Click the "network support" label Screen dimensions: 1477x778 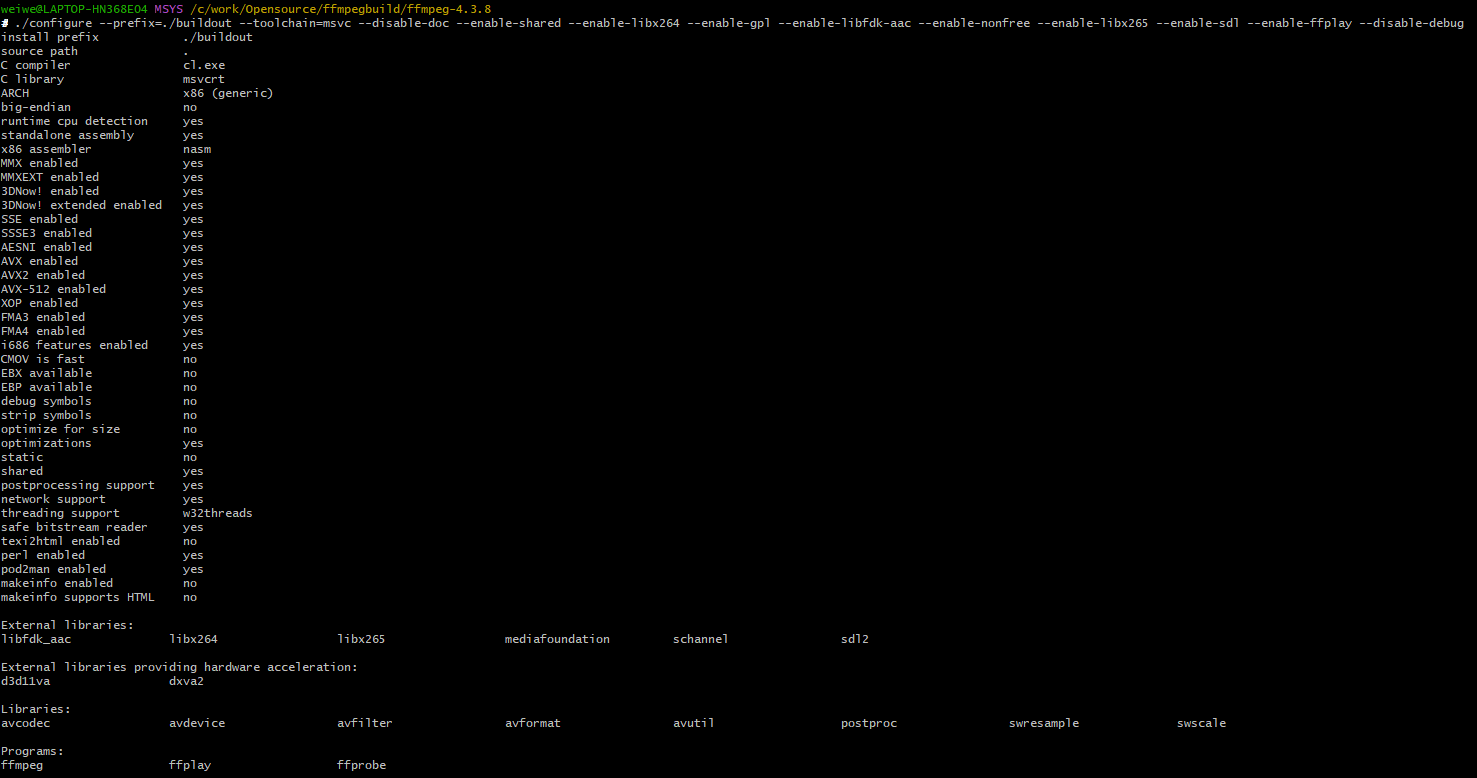(53, 499)
